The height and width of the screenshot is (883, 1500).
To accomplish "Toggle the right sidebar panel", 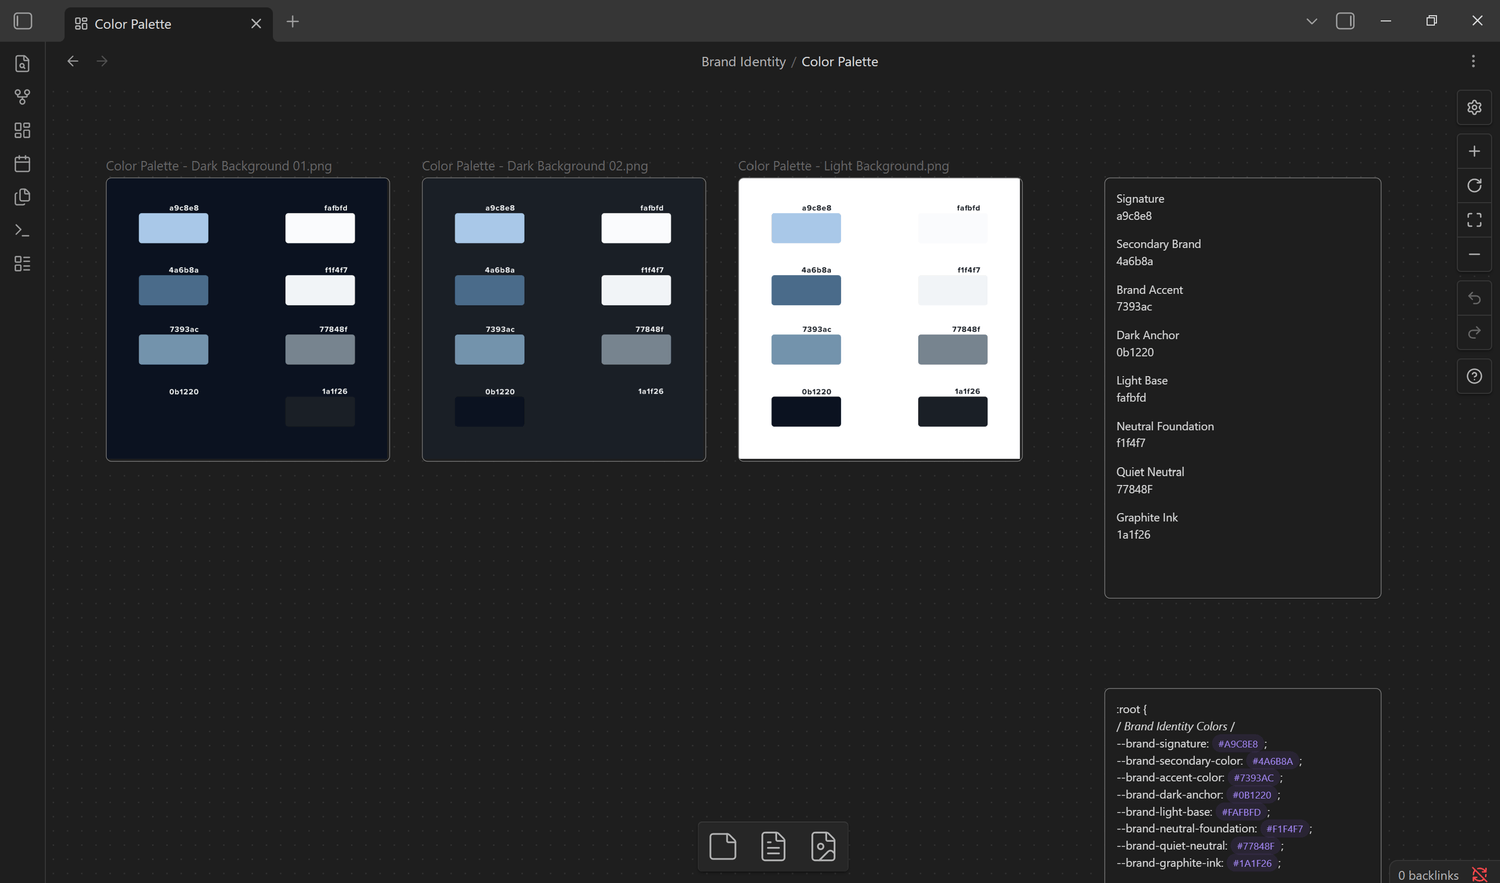I will 1345,21.
